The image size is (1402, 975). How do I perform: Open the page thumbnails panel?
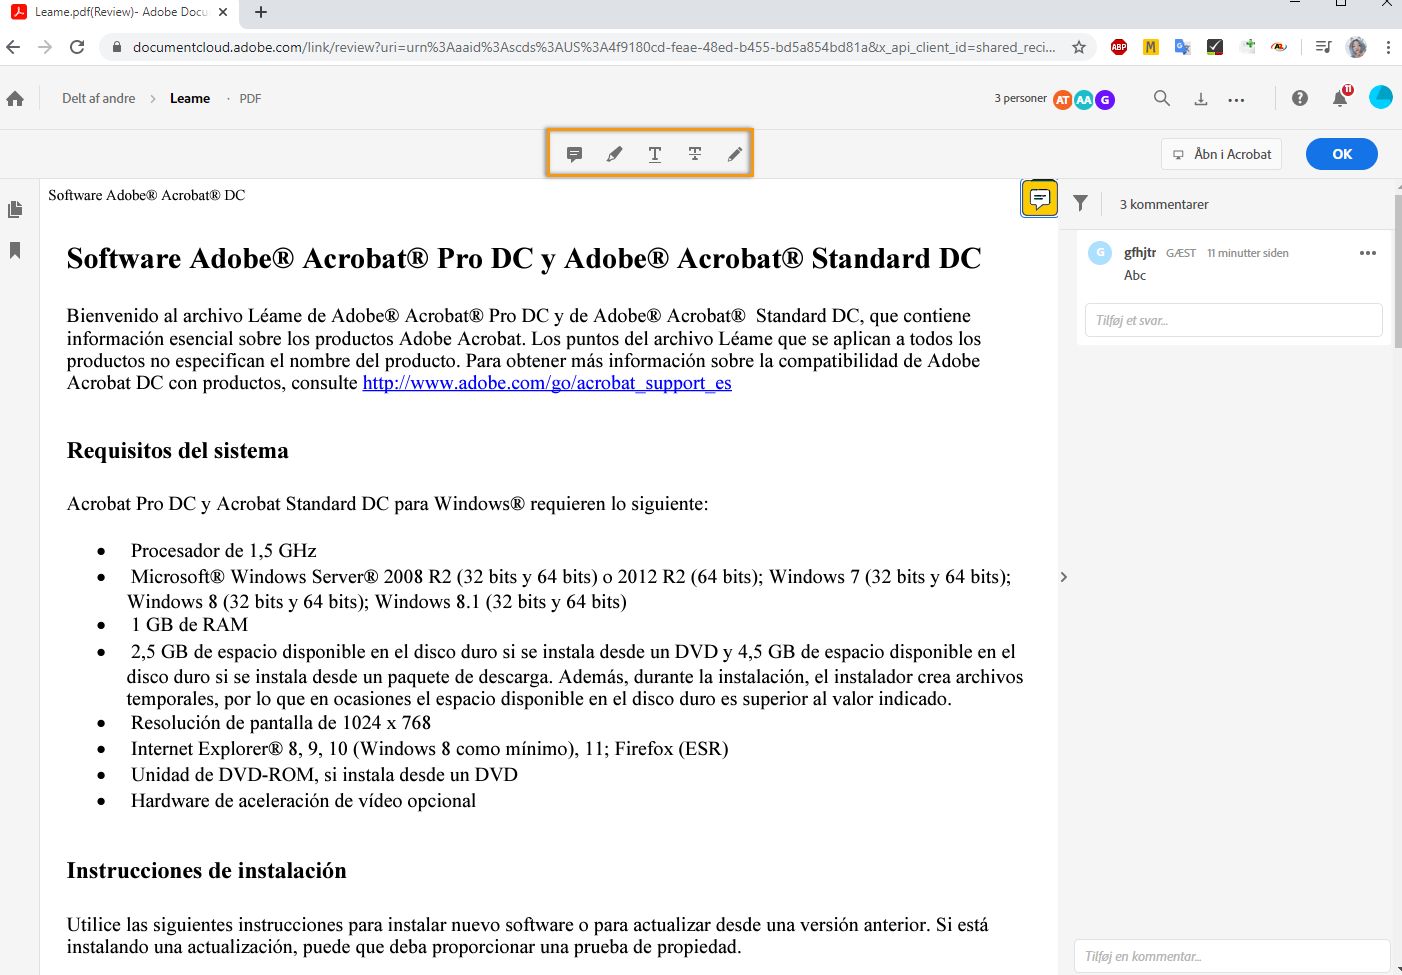pos(15,210)
